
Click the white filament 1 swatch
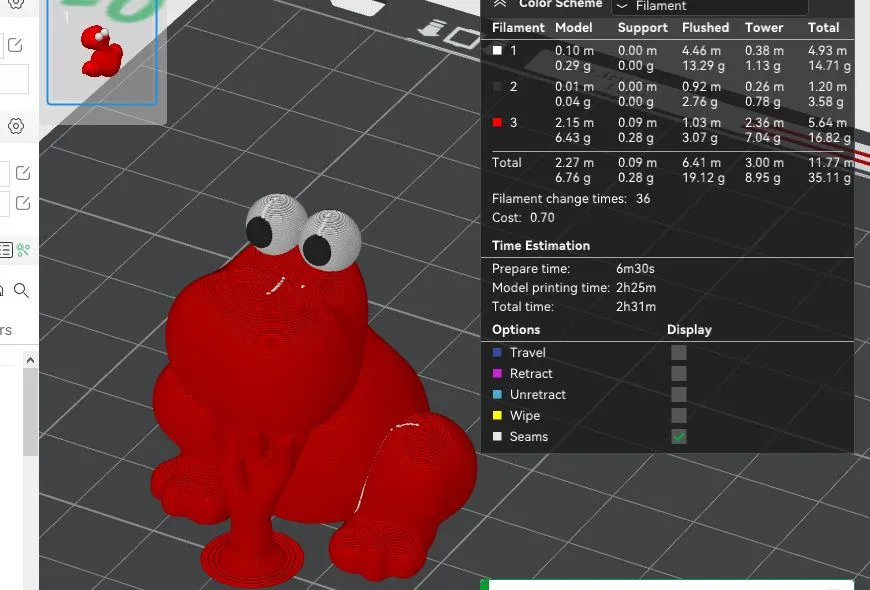(498, 50)
